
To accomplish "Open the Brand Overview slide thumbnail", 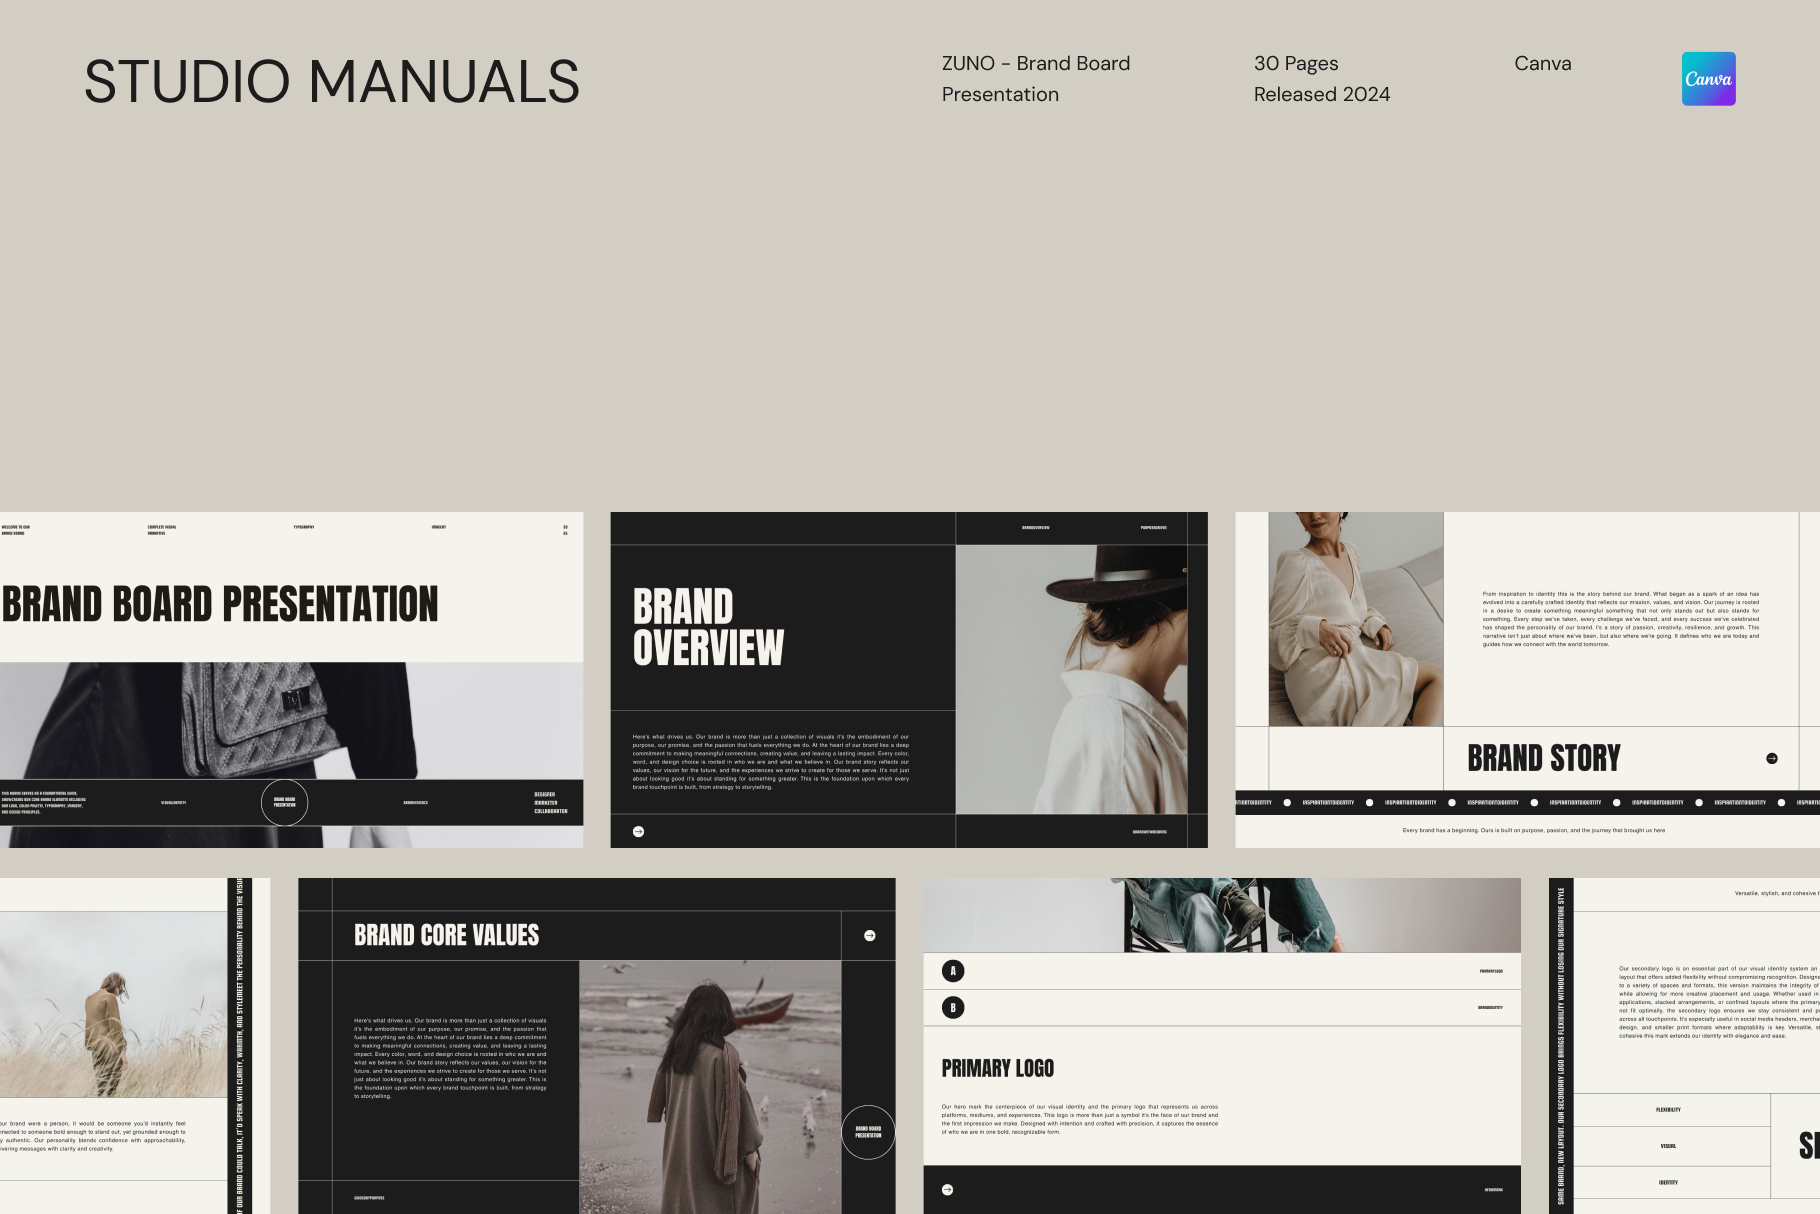I will click(x=909, y=680).
